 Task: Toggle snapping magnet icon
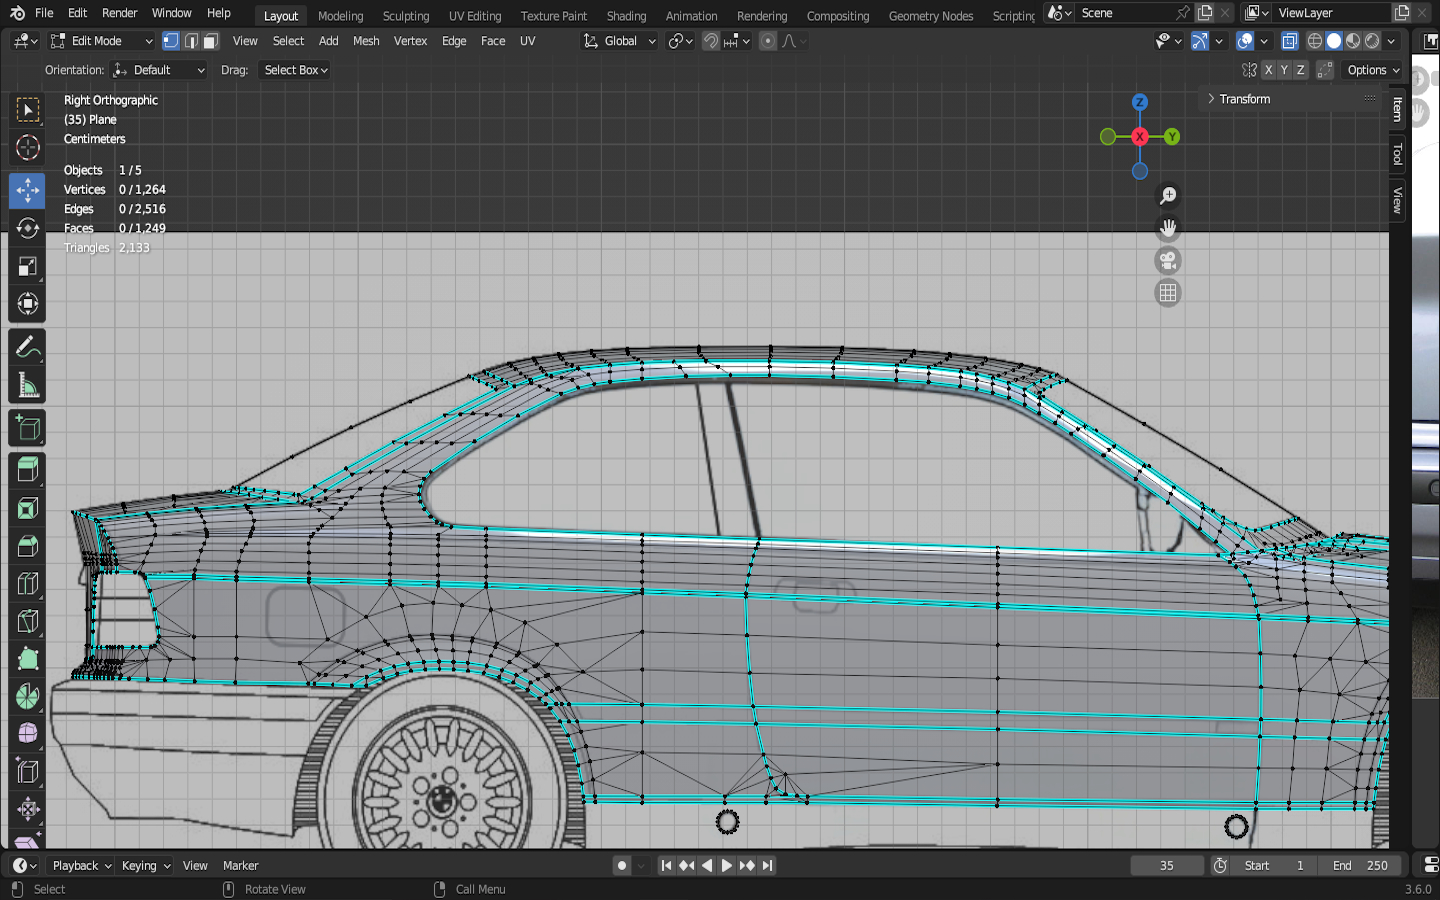coord(710,41)
